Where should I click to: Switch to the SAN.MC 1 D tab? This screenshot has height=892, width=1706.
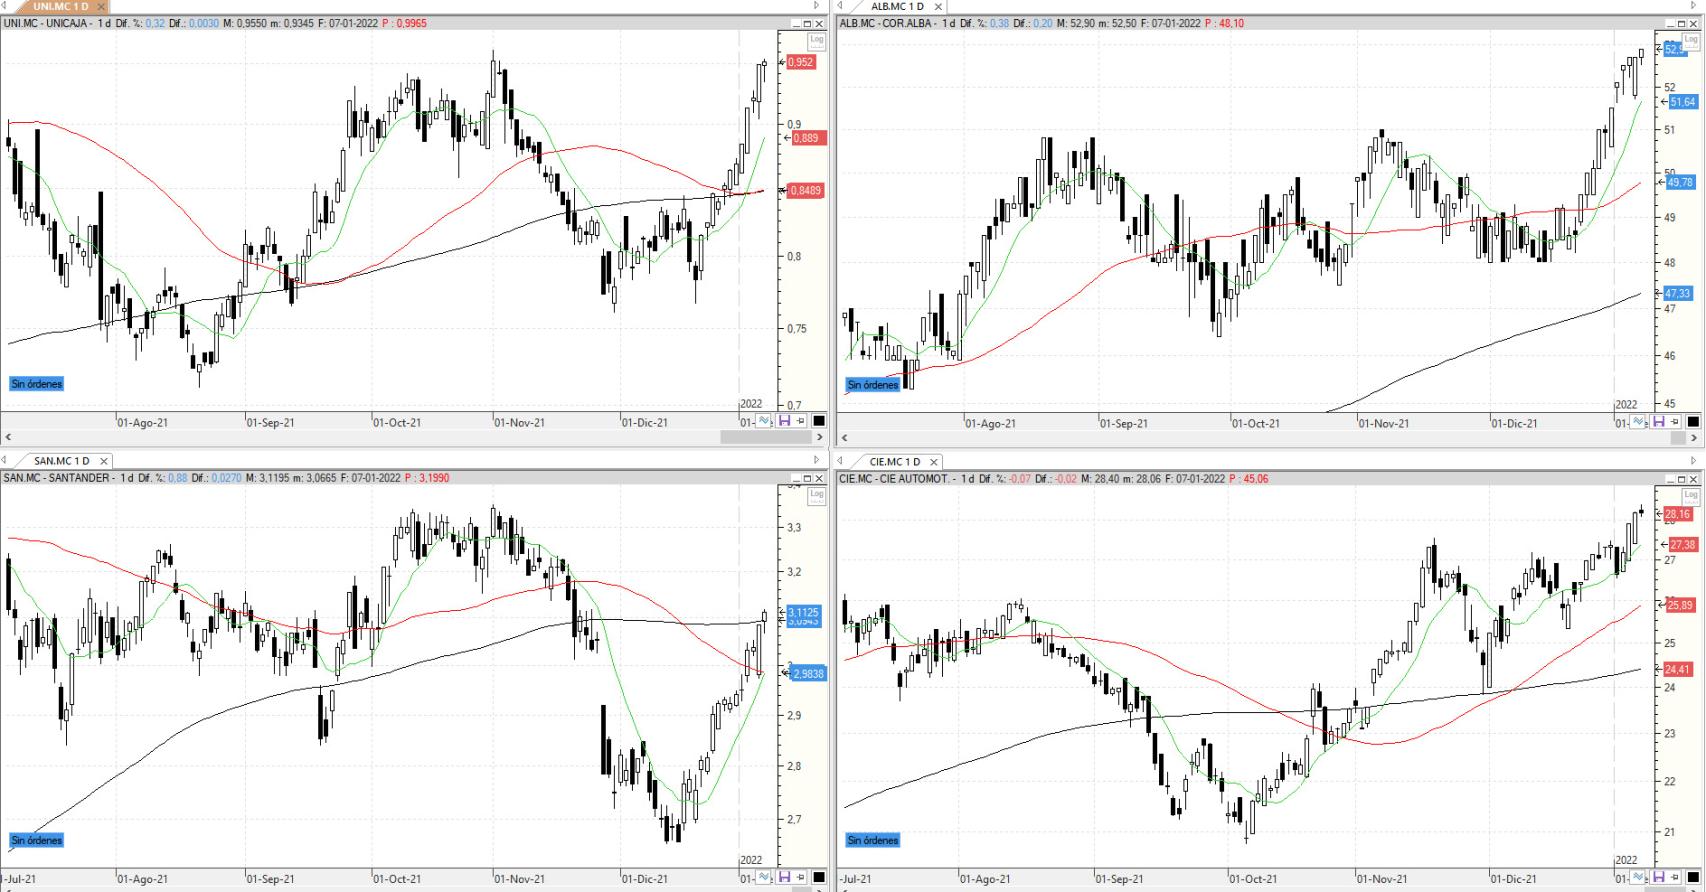(60, 461)
